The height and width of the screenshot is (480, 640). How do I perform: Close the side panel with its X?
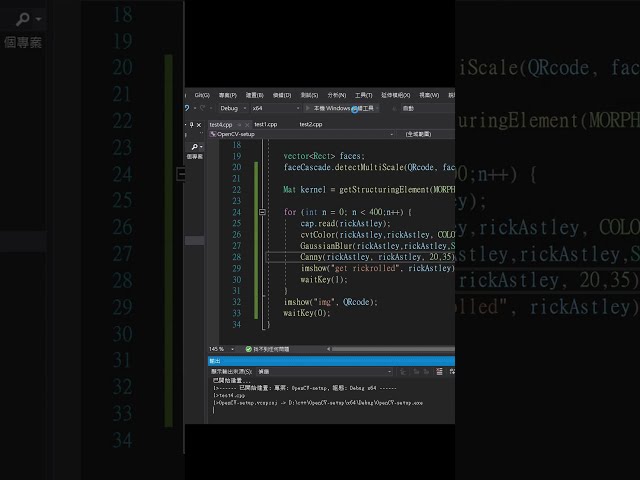pyautogui.click(x=199, y=124)
